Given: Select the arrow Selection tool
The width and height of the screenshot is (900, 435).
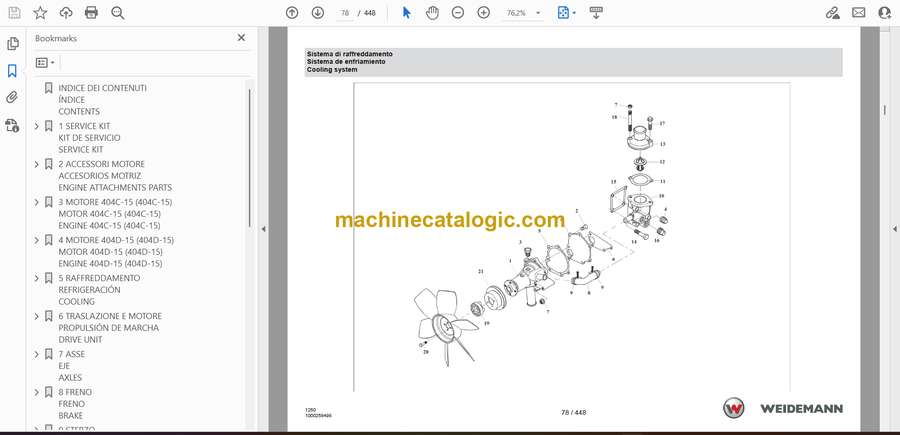Looking at the screenshot, I should tap(406, 13).
